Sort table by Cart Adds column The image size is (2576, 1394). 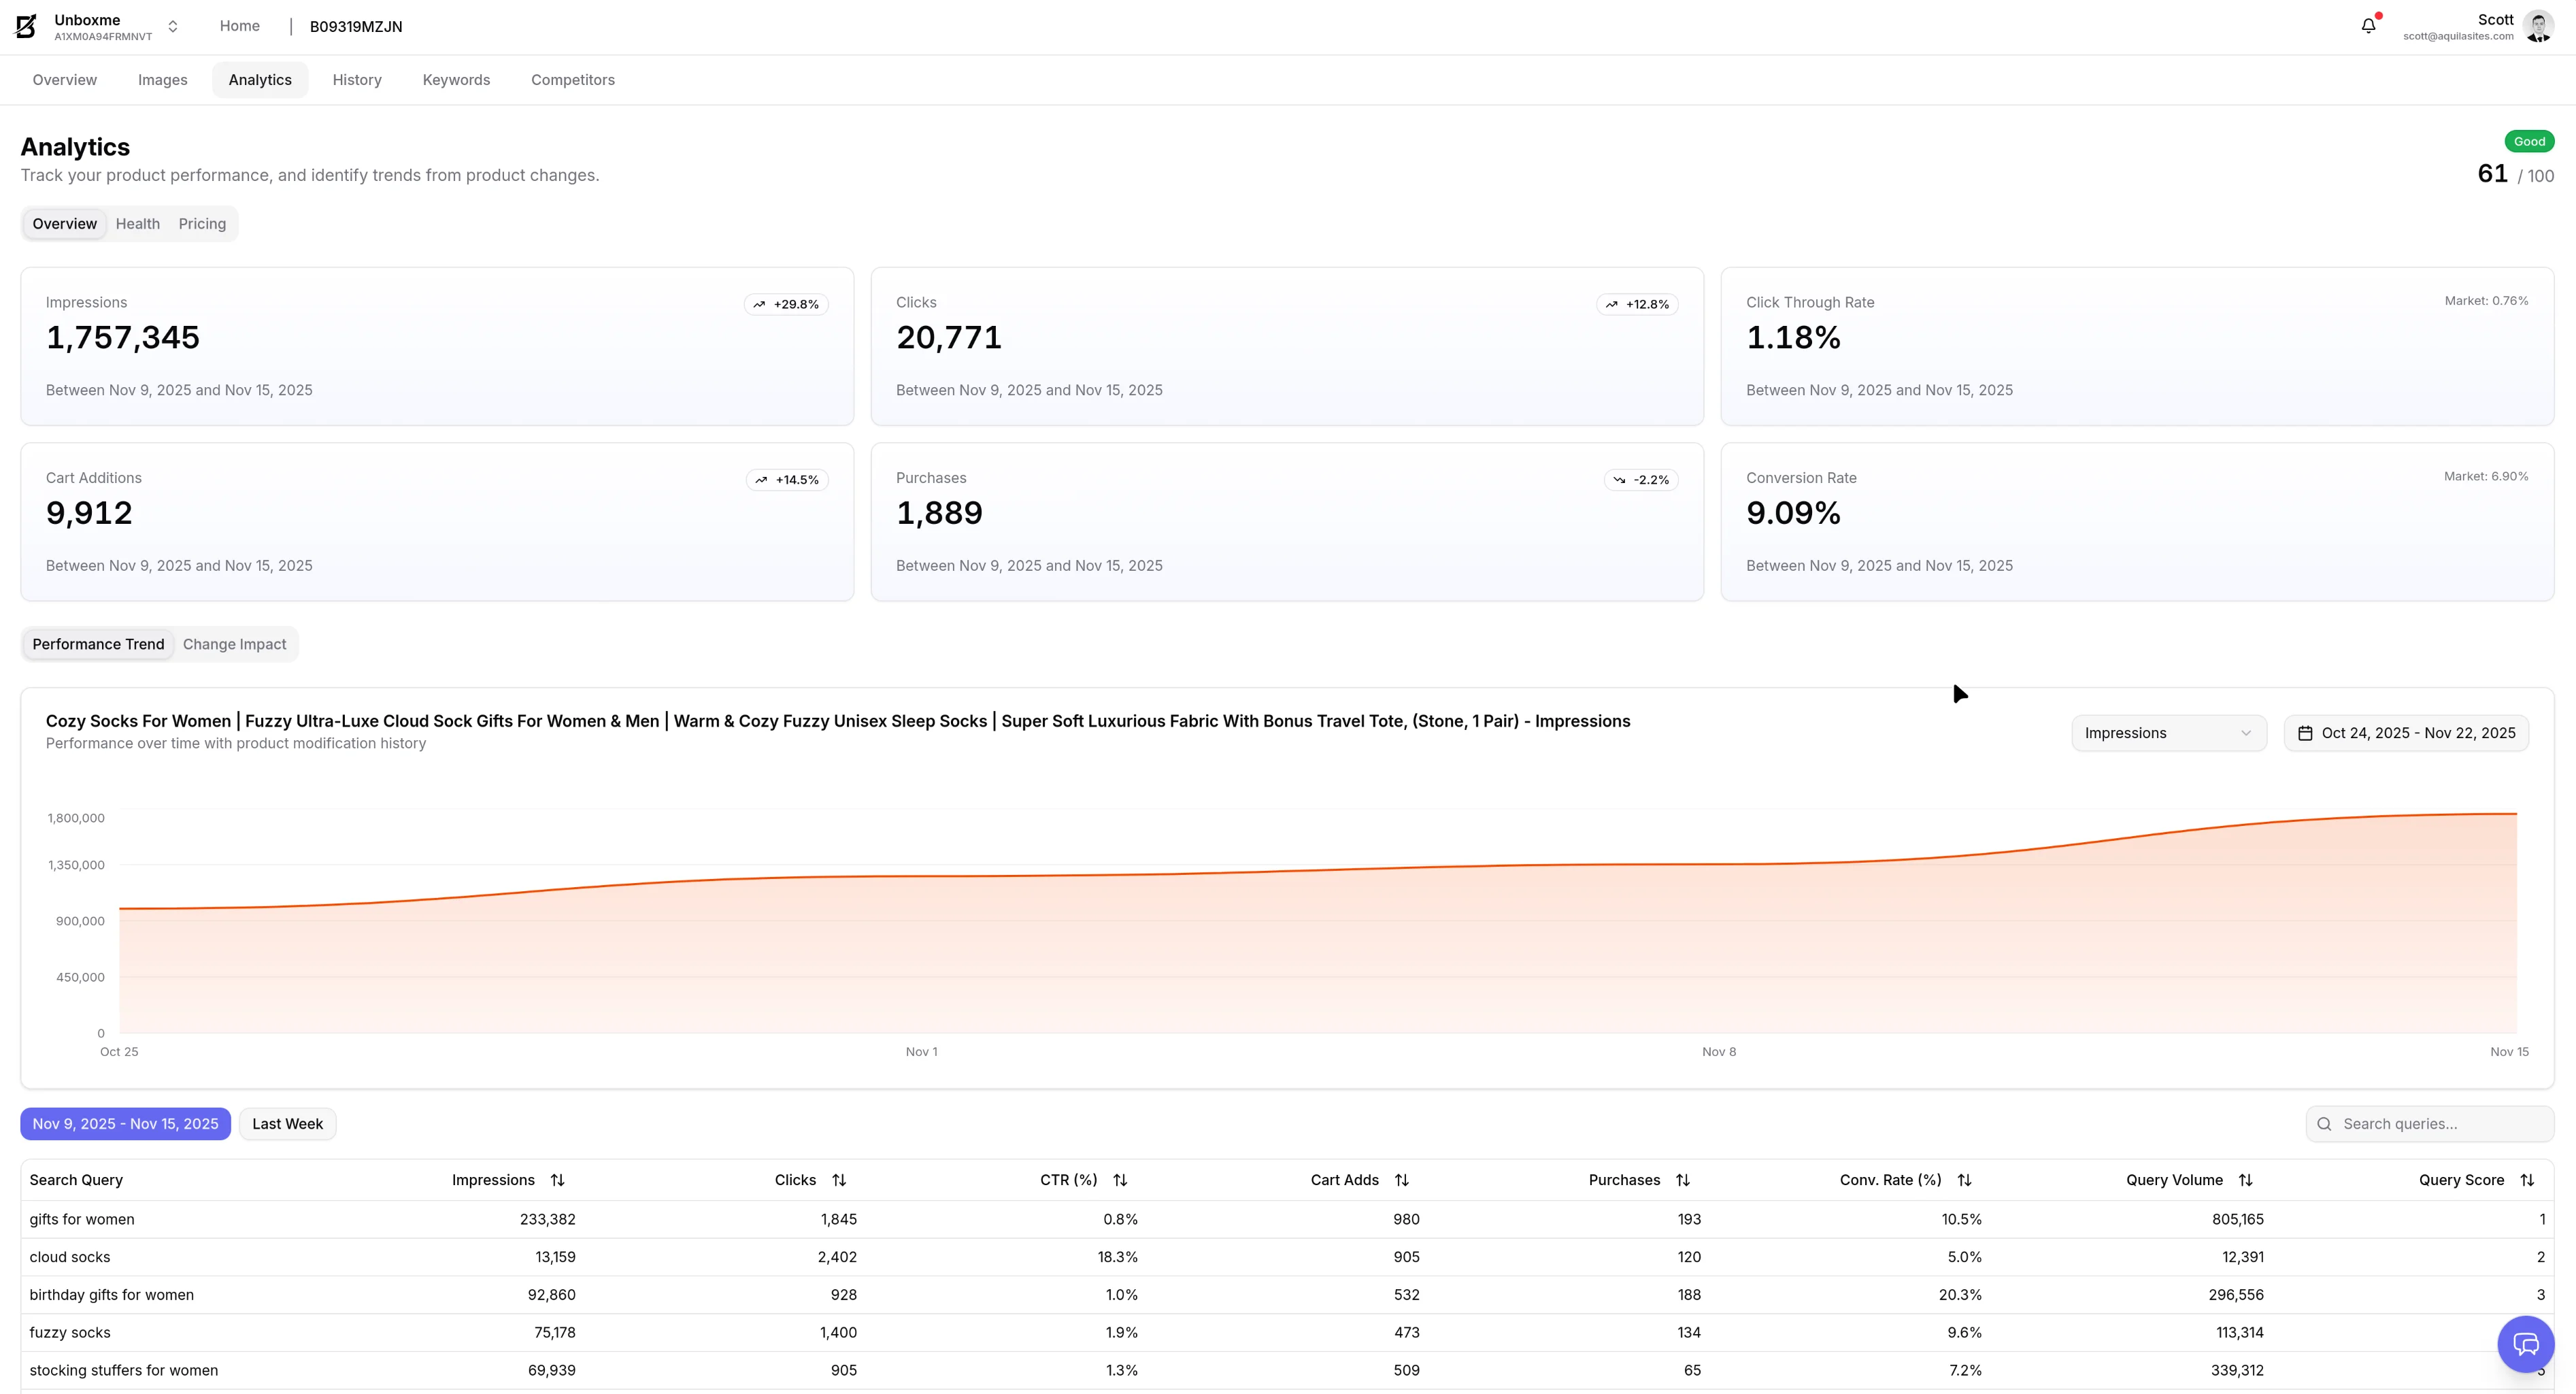point(1401,1180)
